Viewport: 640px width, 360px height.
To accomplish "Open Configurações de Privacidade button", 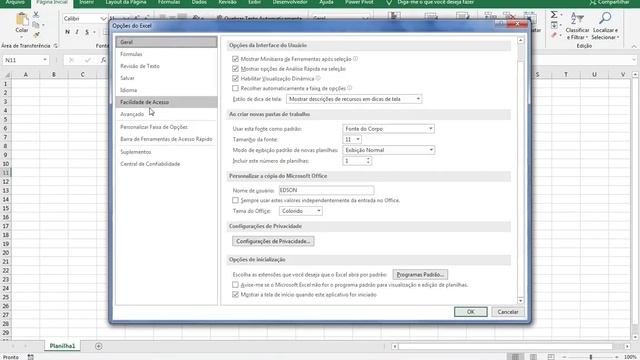I will point(273,241).
